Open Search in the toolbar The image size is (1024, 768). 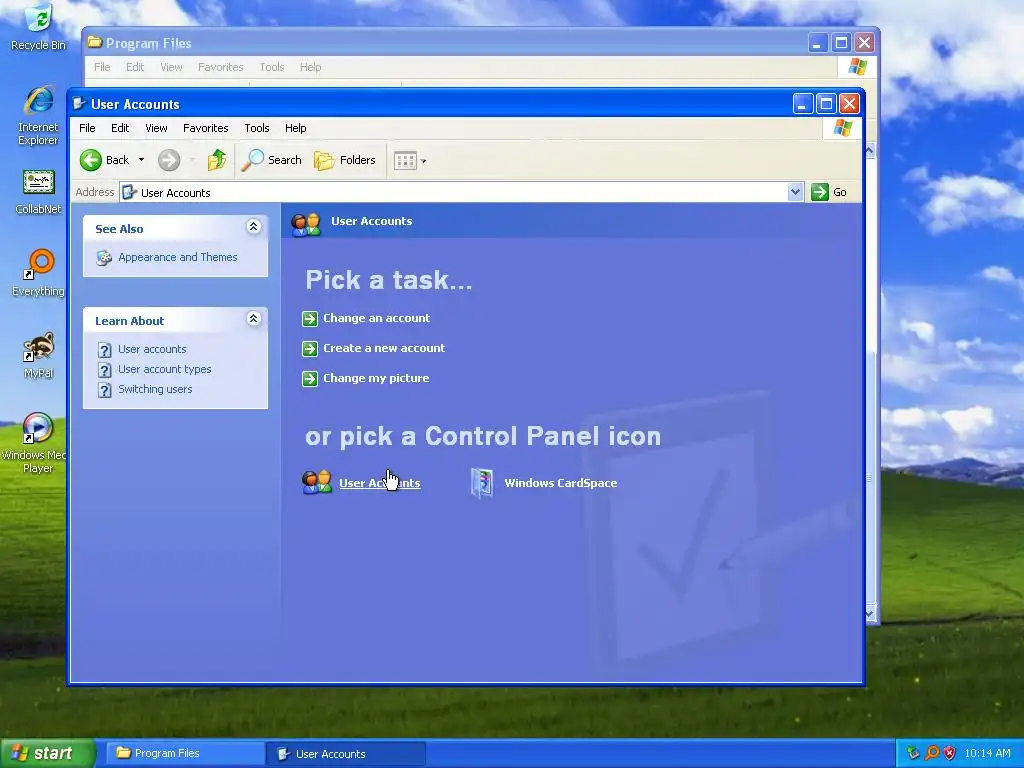pos(272,160)
